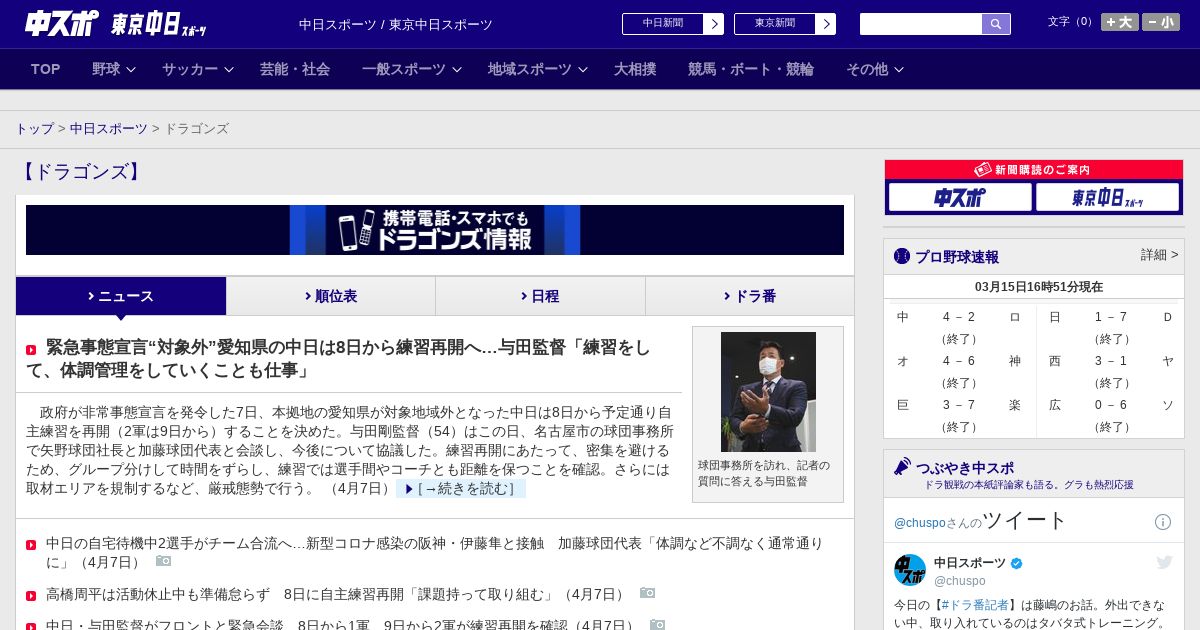This screenshot has width=1200, height=630.
Task: Switch to the 順位表 tab
Action: pos(331,296)
